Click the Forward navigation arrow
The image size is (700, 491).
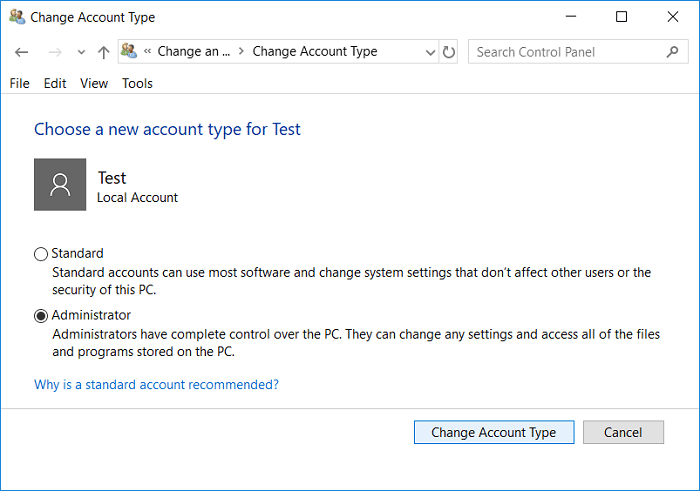click(56, 52)
